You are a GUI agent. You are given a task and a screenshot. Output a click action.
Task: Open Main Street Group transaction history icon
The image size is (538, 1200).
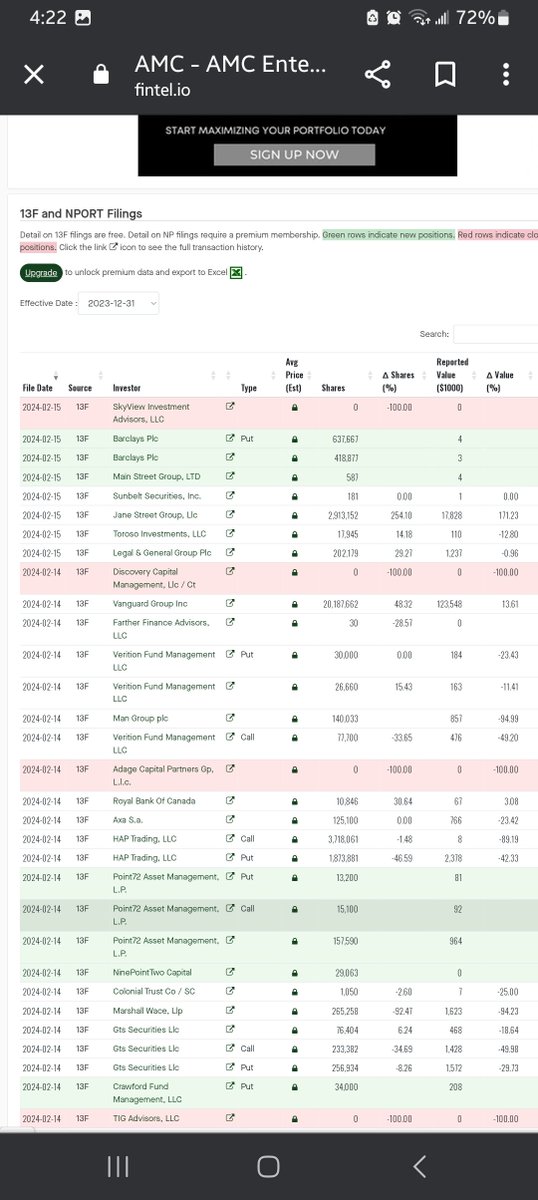point(231,476)
